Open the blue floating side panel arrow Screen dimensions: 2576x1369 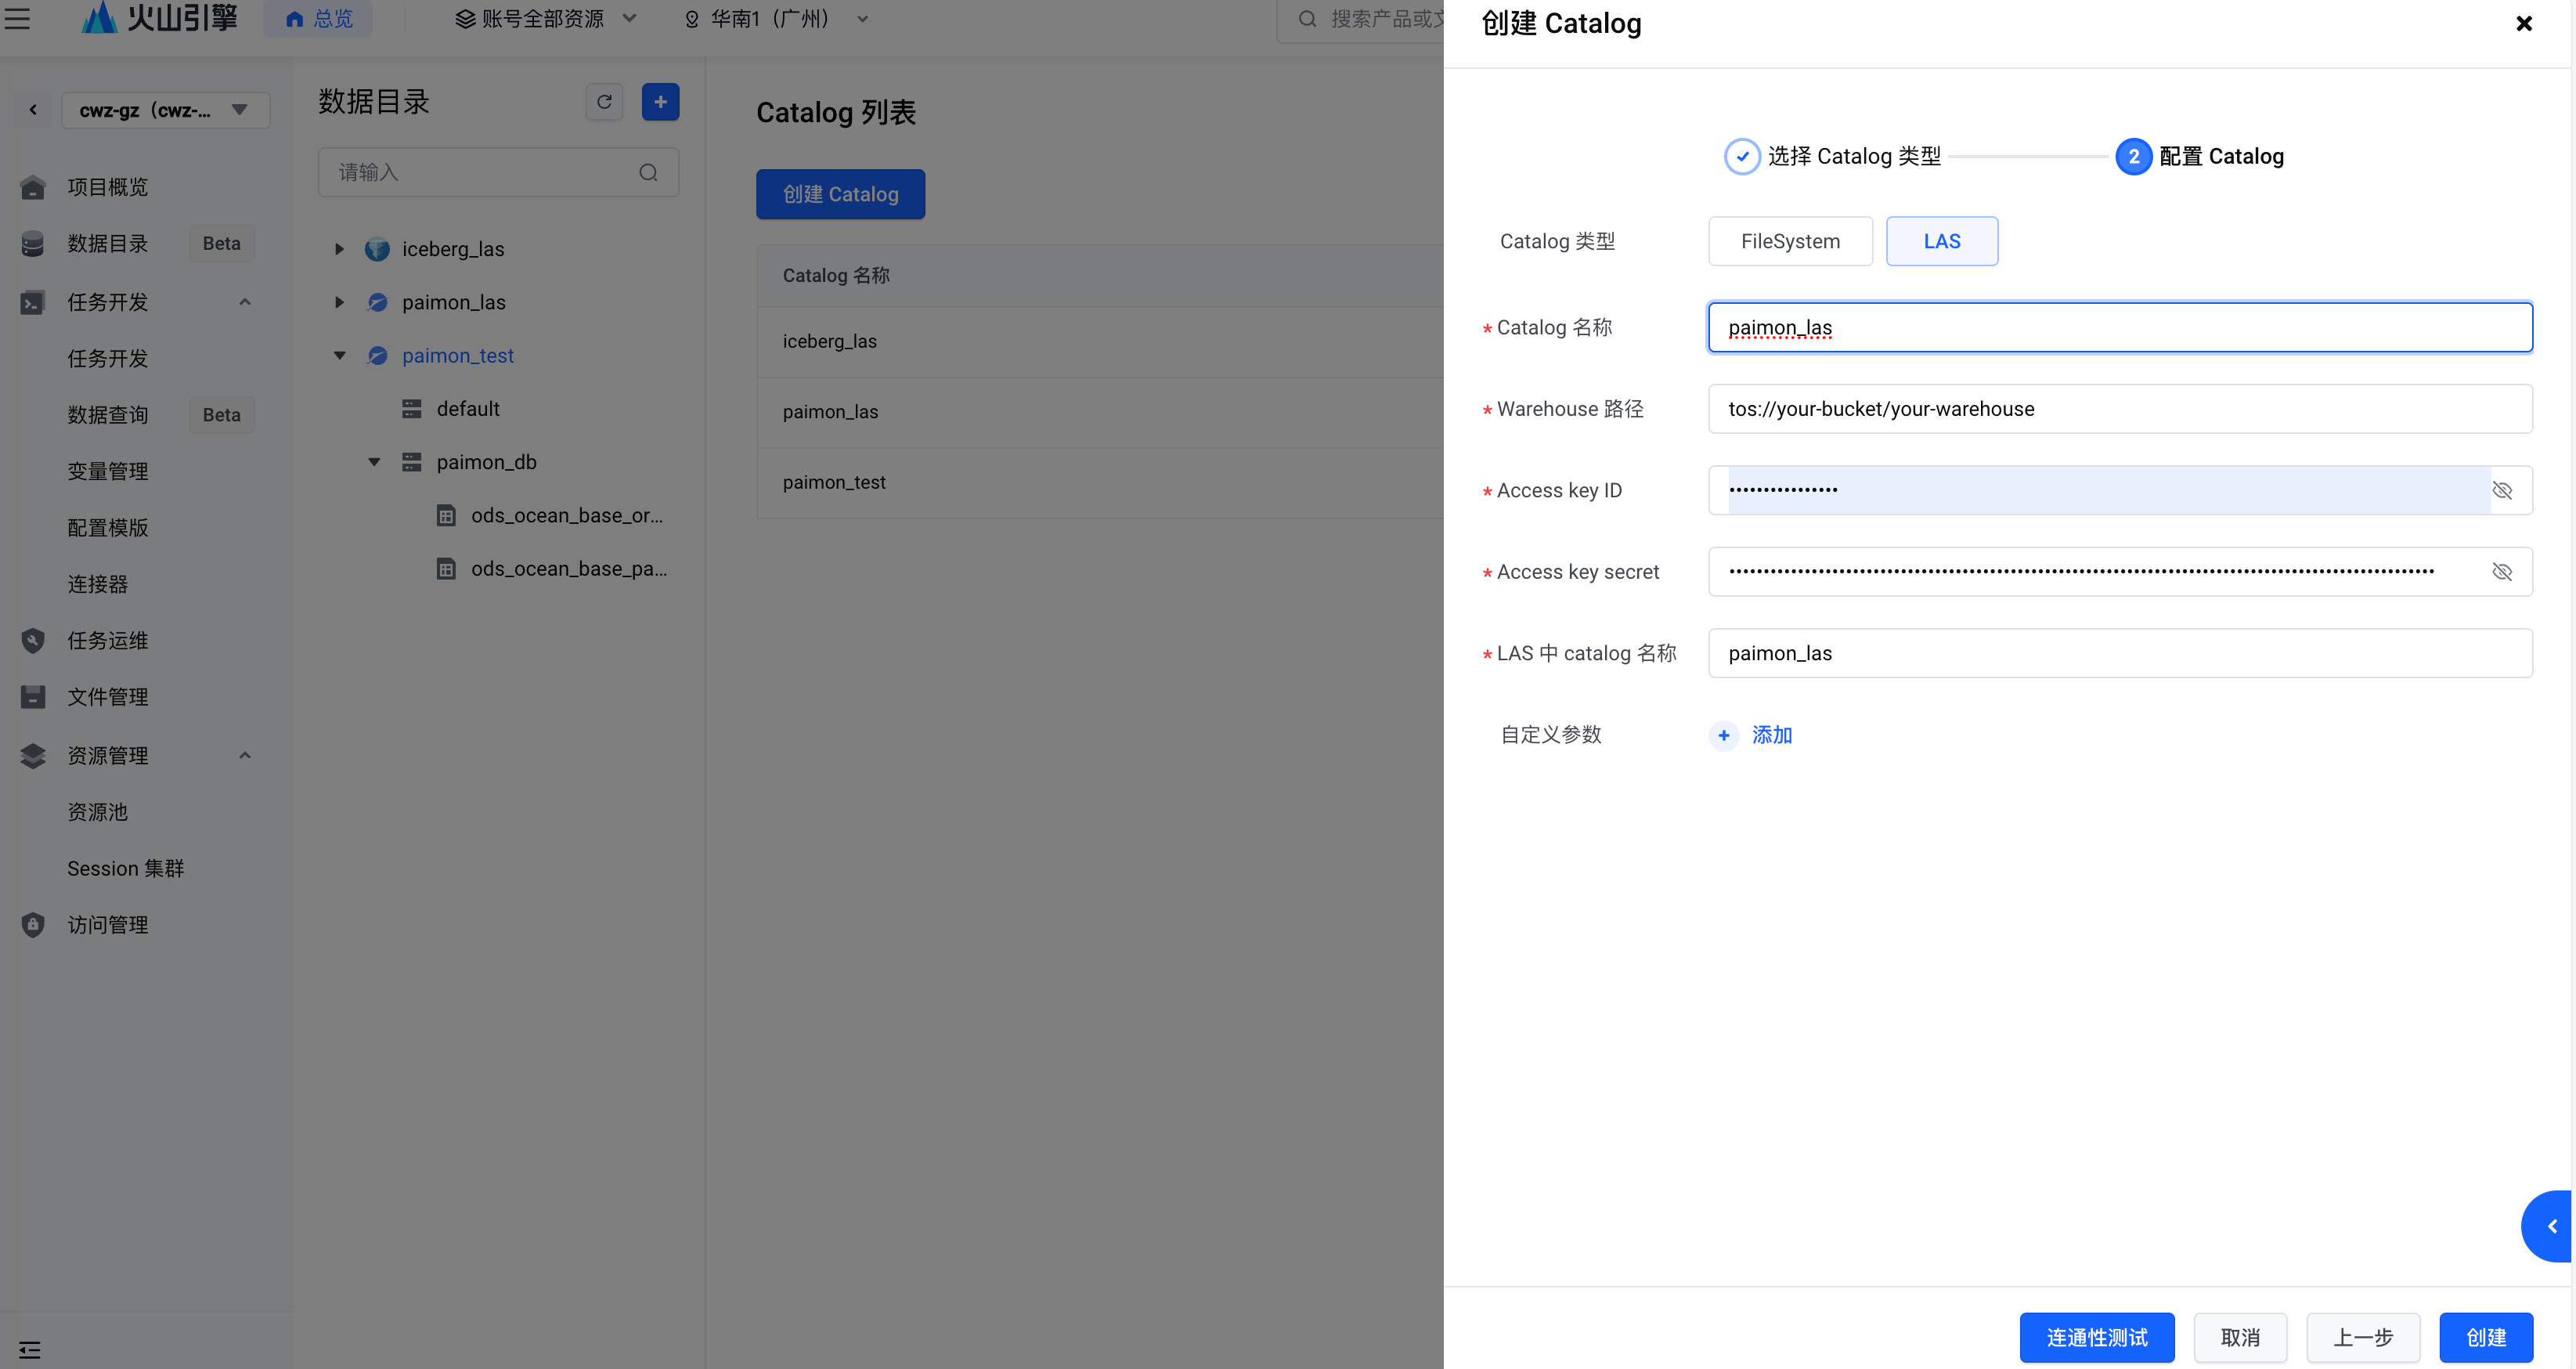tap(2552, 1226)
